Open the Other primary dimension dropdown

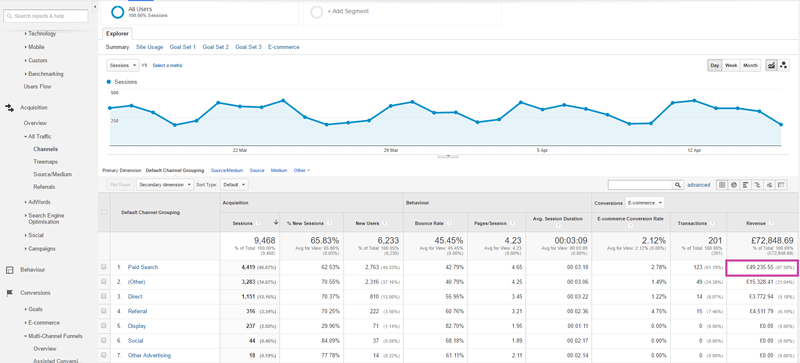coord(302,171)
